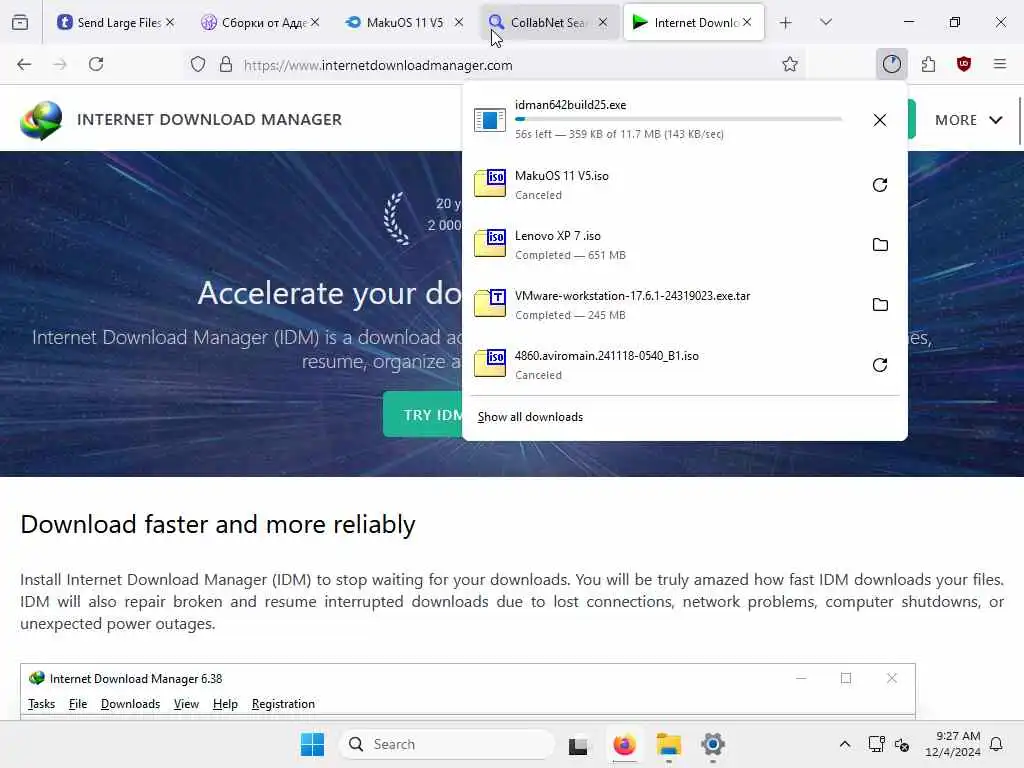Viewport: 1024px width, 768px height.
Task: Open Firefox application menu
Action: tap(1000, 64)
